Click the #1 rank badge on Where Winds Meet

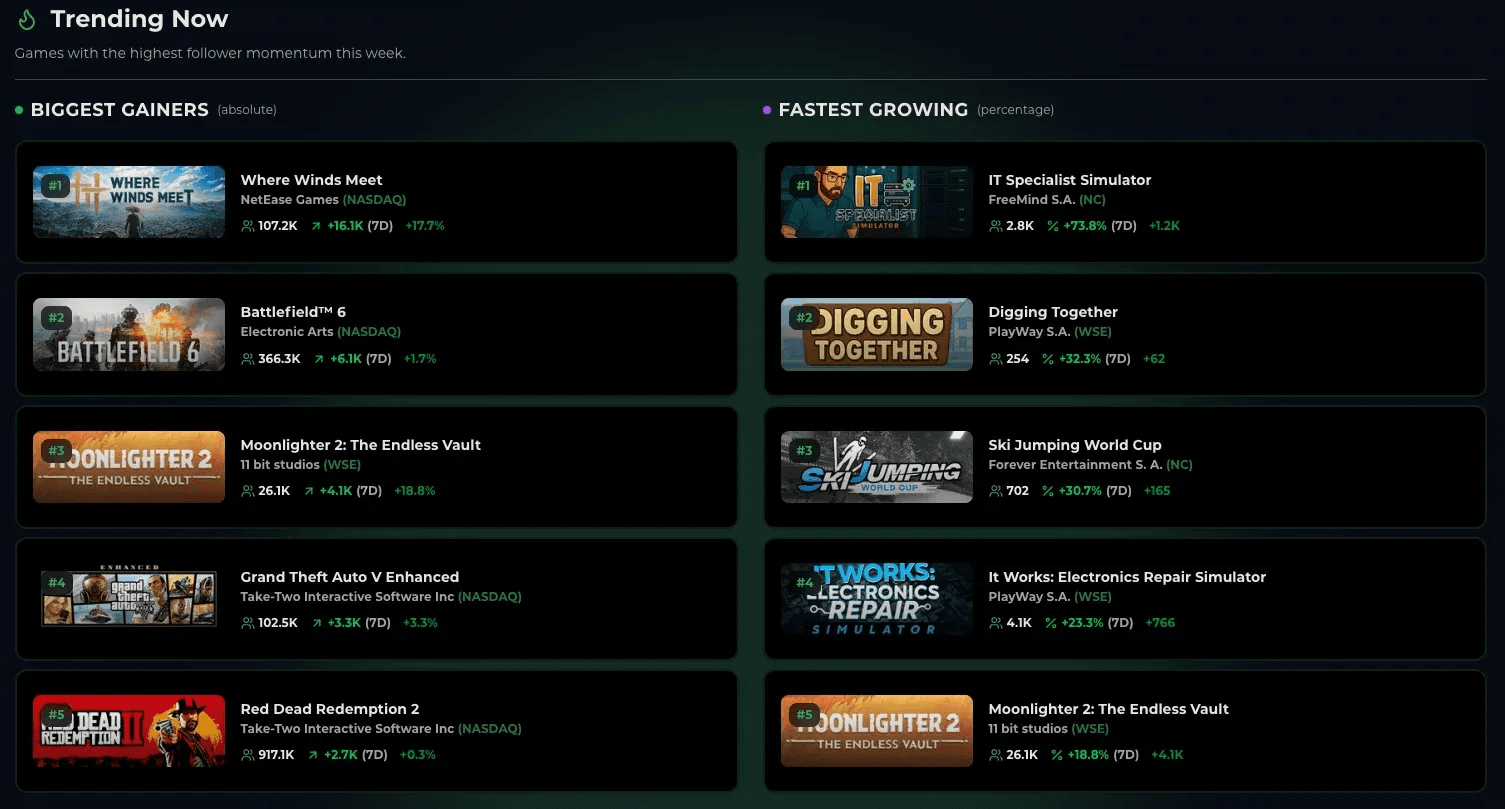click(x=55, y=185)
